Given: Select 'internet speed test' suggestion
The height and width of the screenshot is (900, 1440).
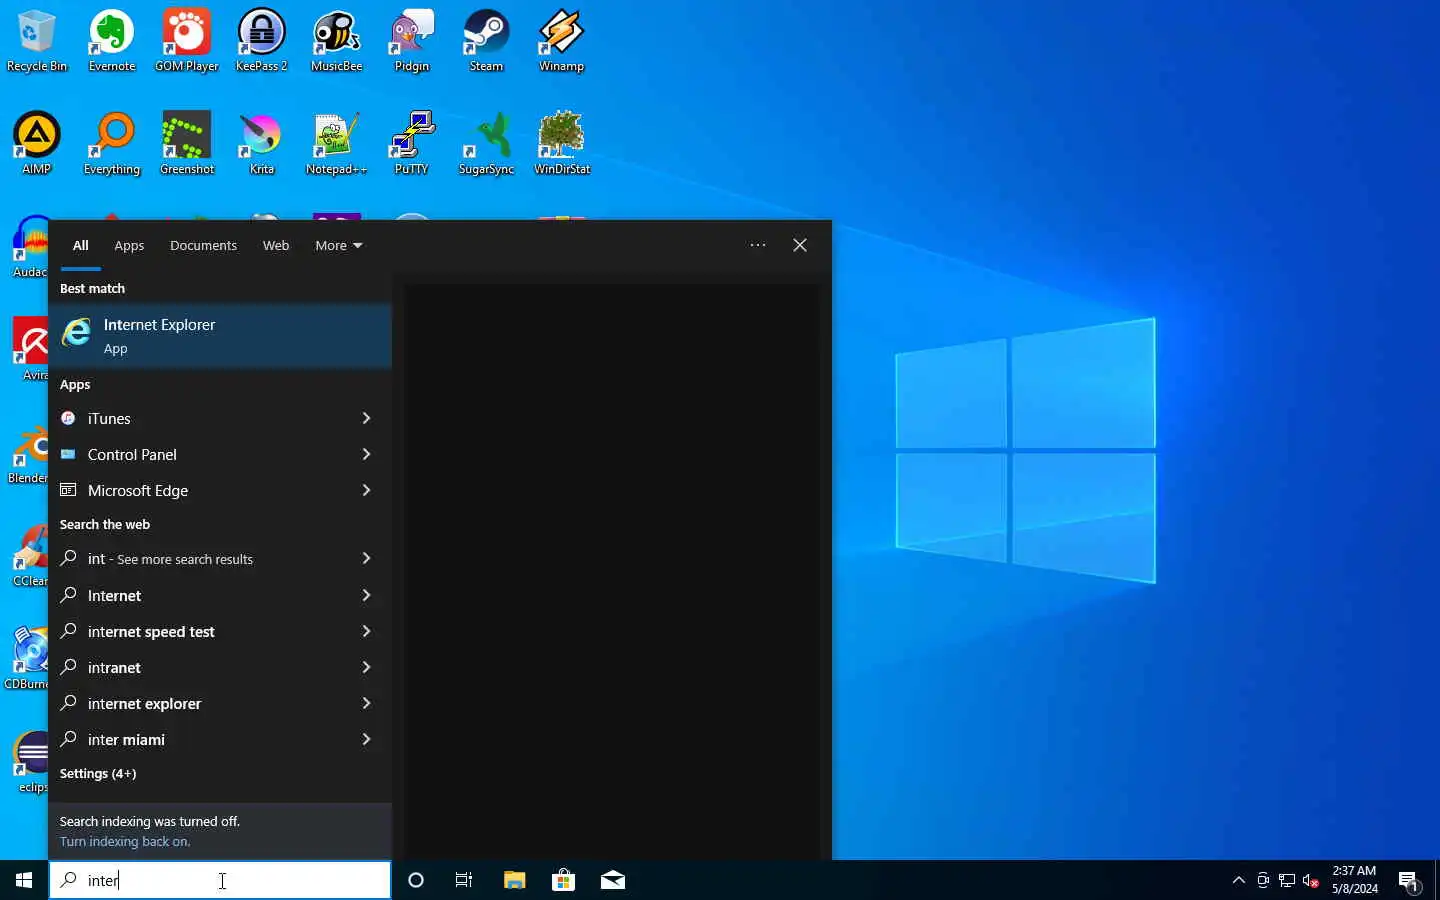Looking at the screenshot, I should coord(195,631).
